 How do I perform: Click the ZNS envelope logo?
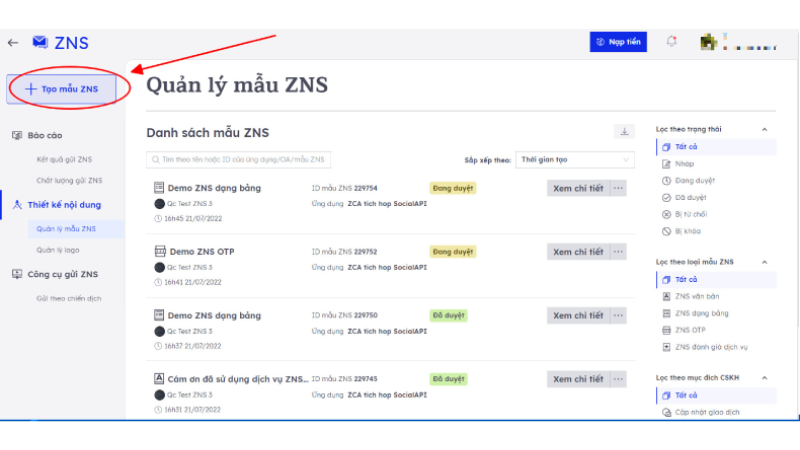pos(40,42)
